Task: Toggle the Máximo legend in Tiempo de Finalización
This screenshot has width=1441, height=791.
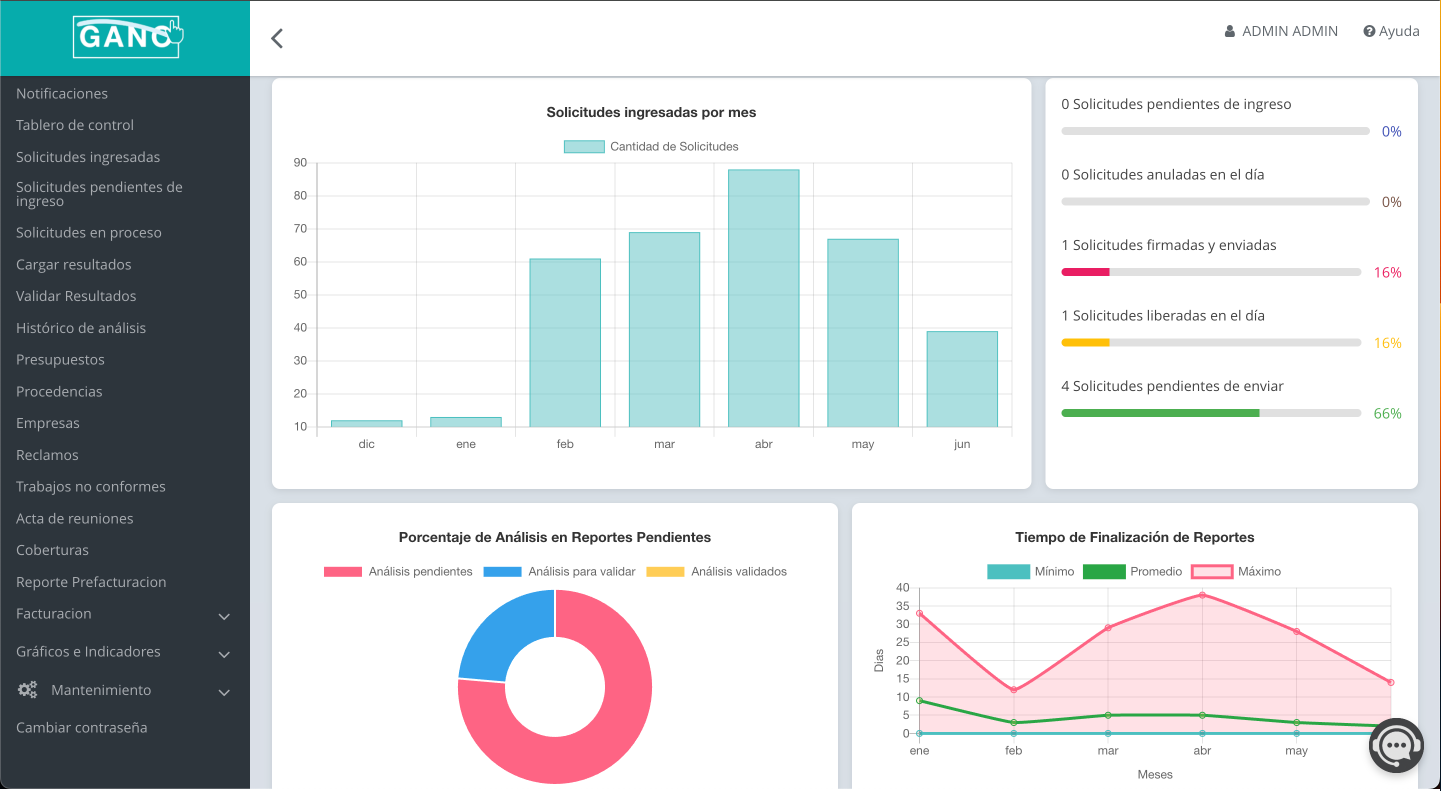Action: (x=1248, y=571)
